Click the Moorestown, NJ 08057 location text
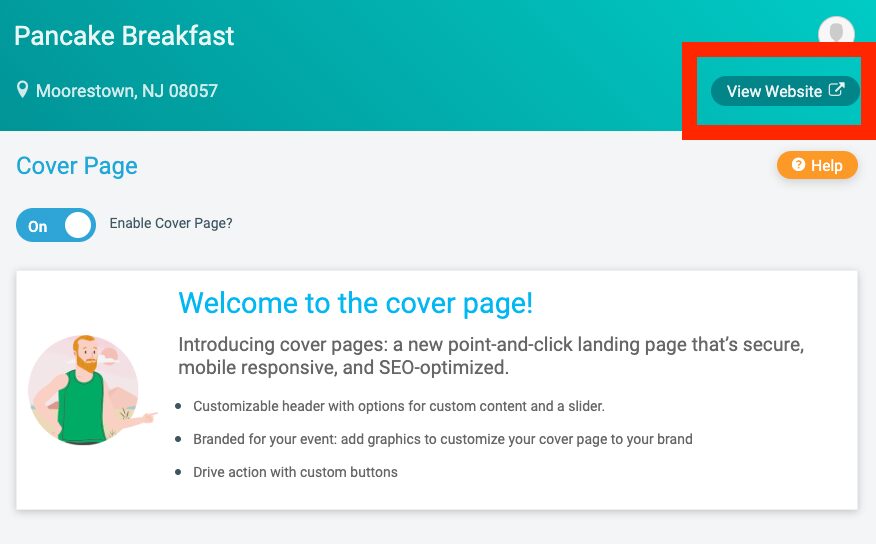The height and width of the screenshot is (544, 876). pyautogui.click(x=127, y=90)
